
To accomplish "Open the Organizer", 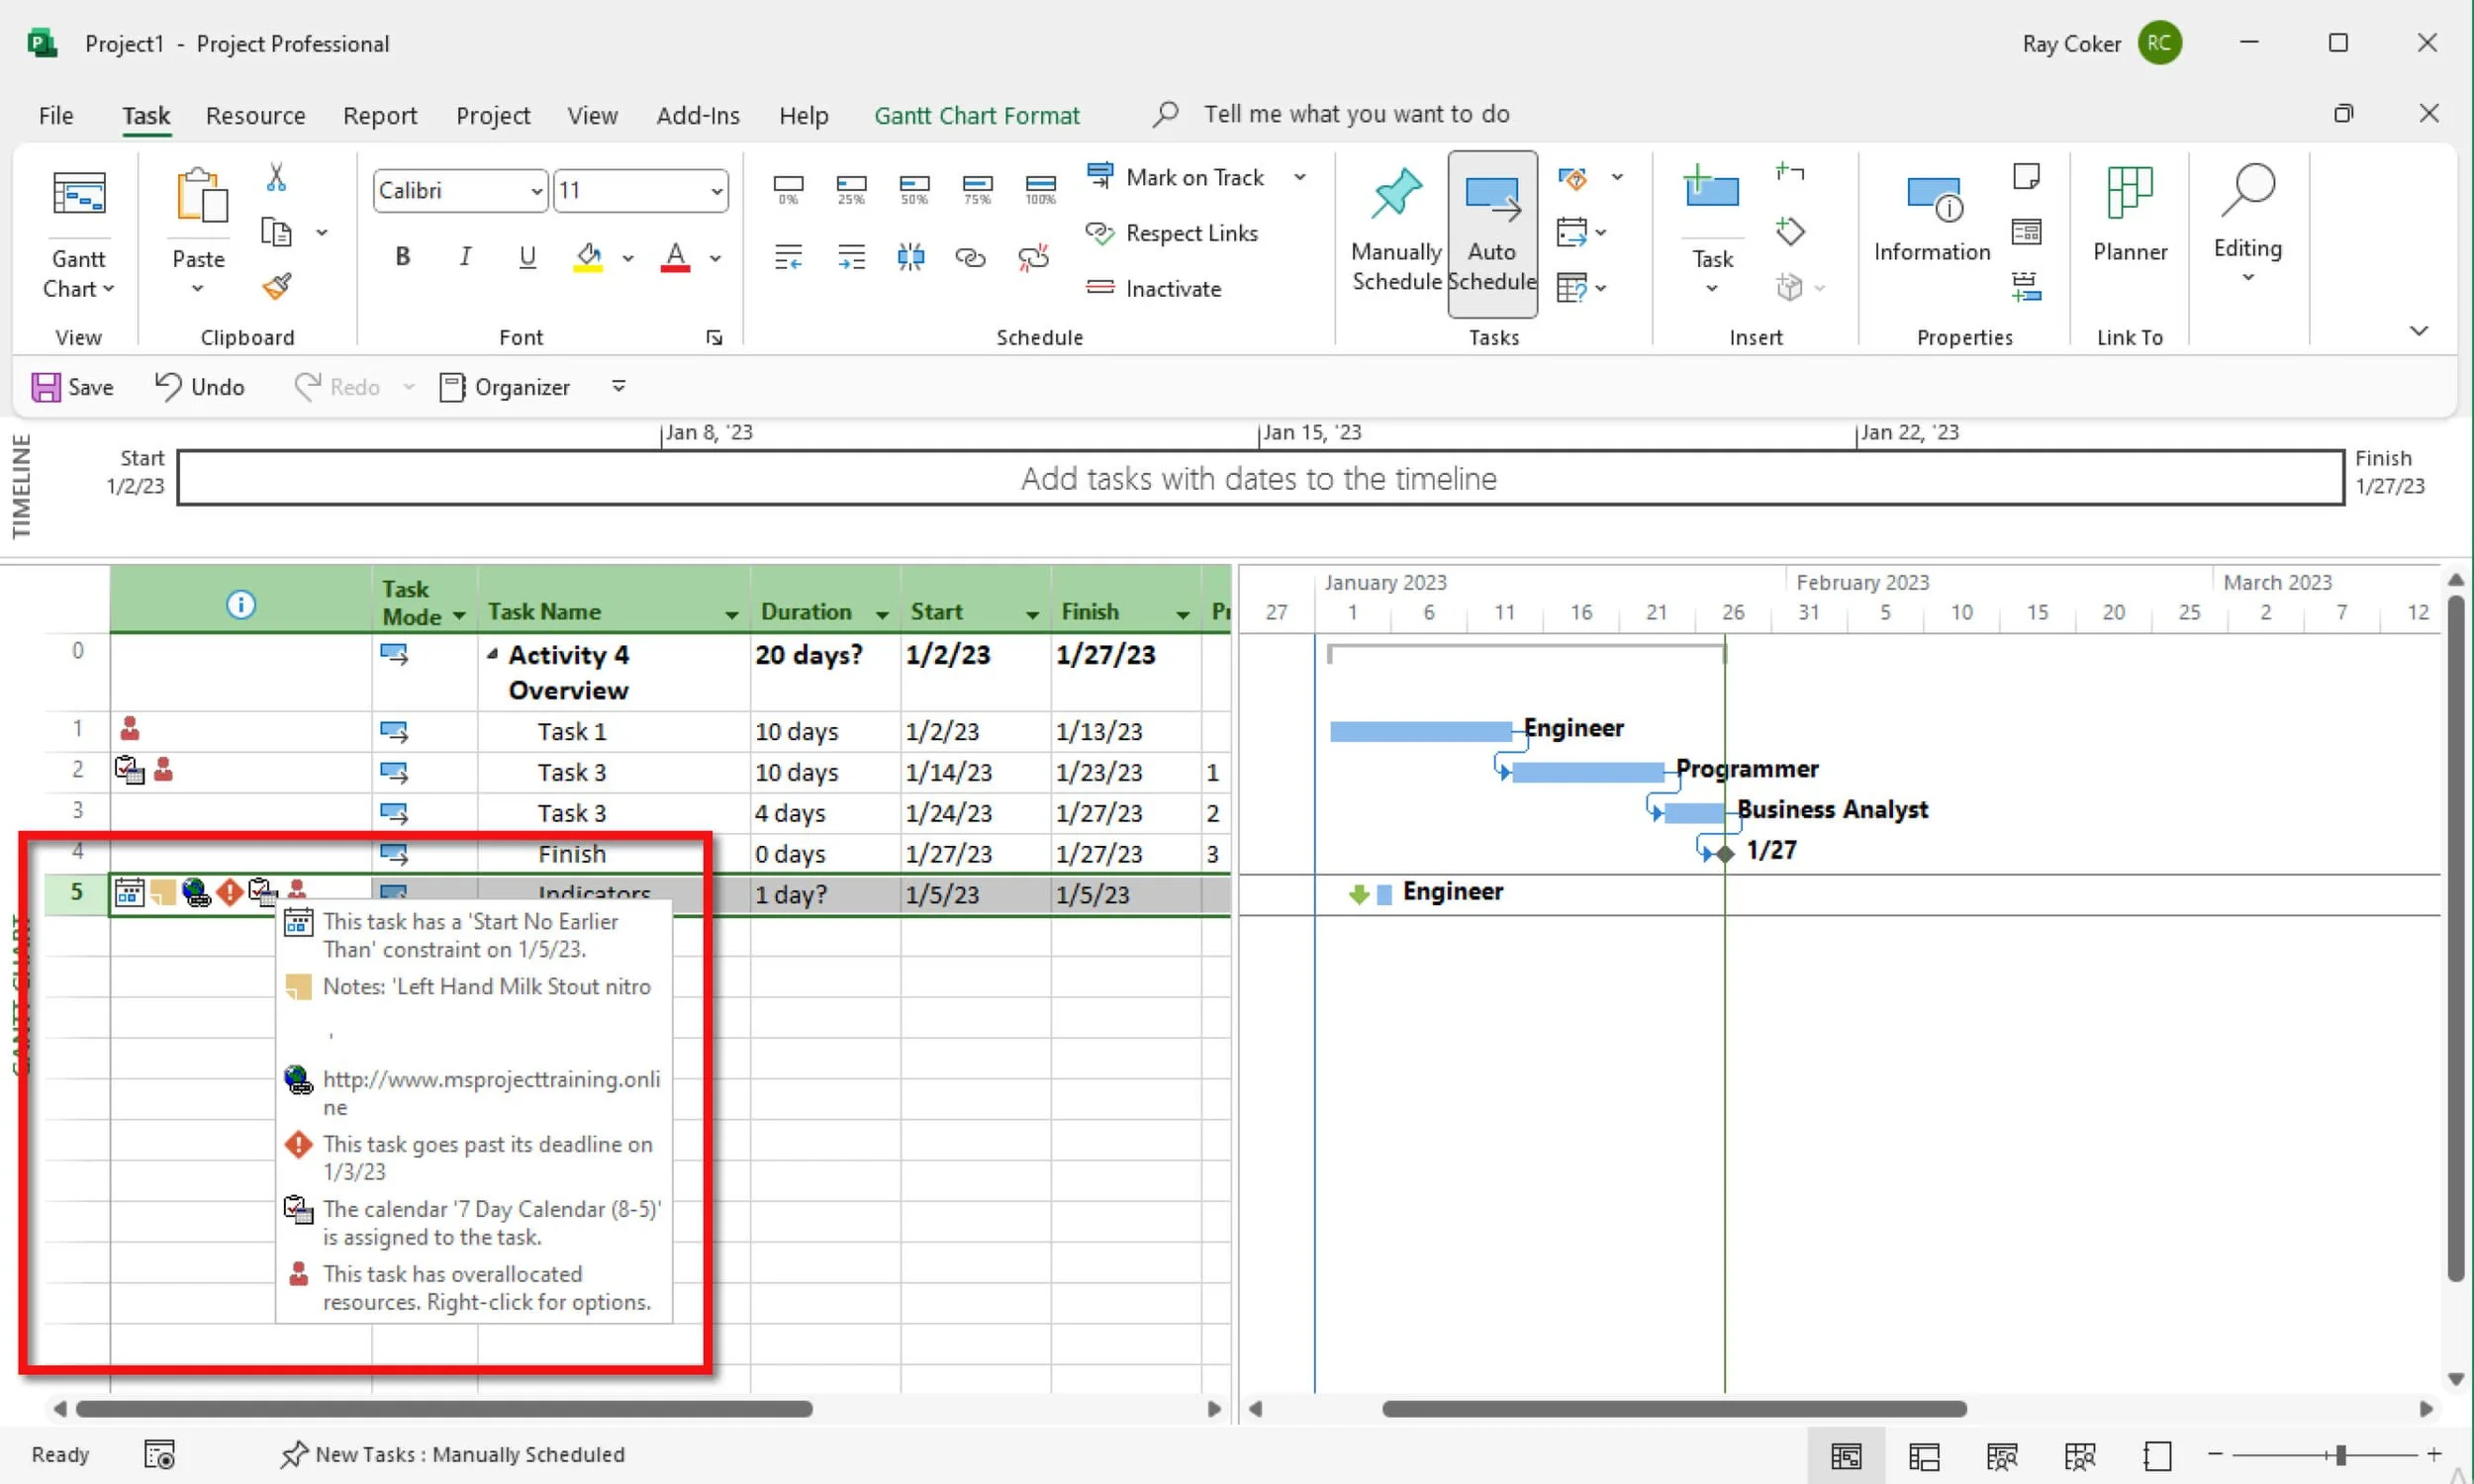I will 505,387.
